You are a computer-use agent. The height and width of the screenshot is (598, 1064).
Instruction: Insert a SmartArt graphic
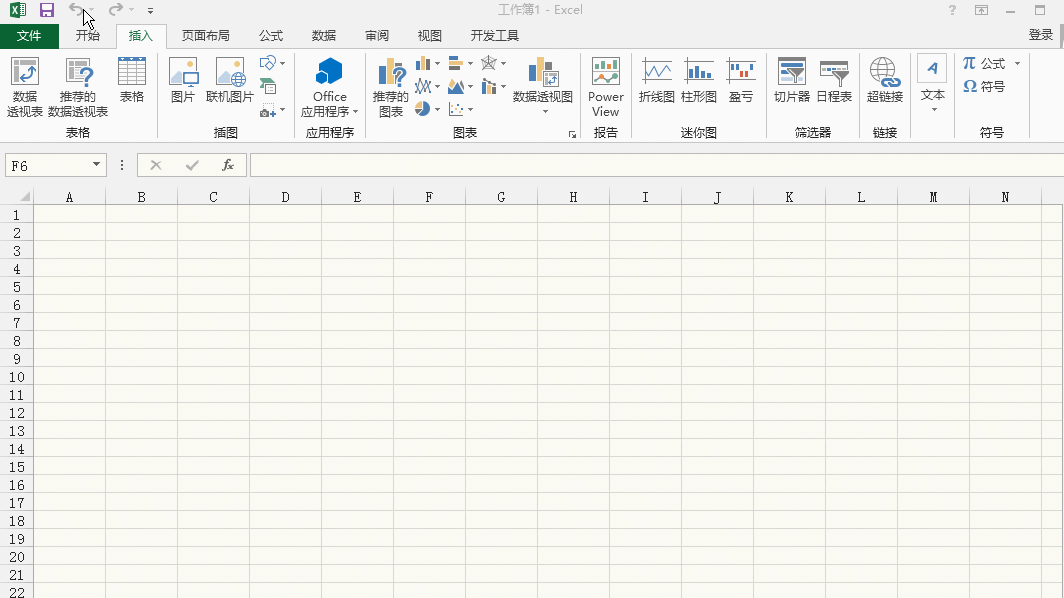(x=268, y=86)
